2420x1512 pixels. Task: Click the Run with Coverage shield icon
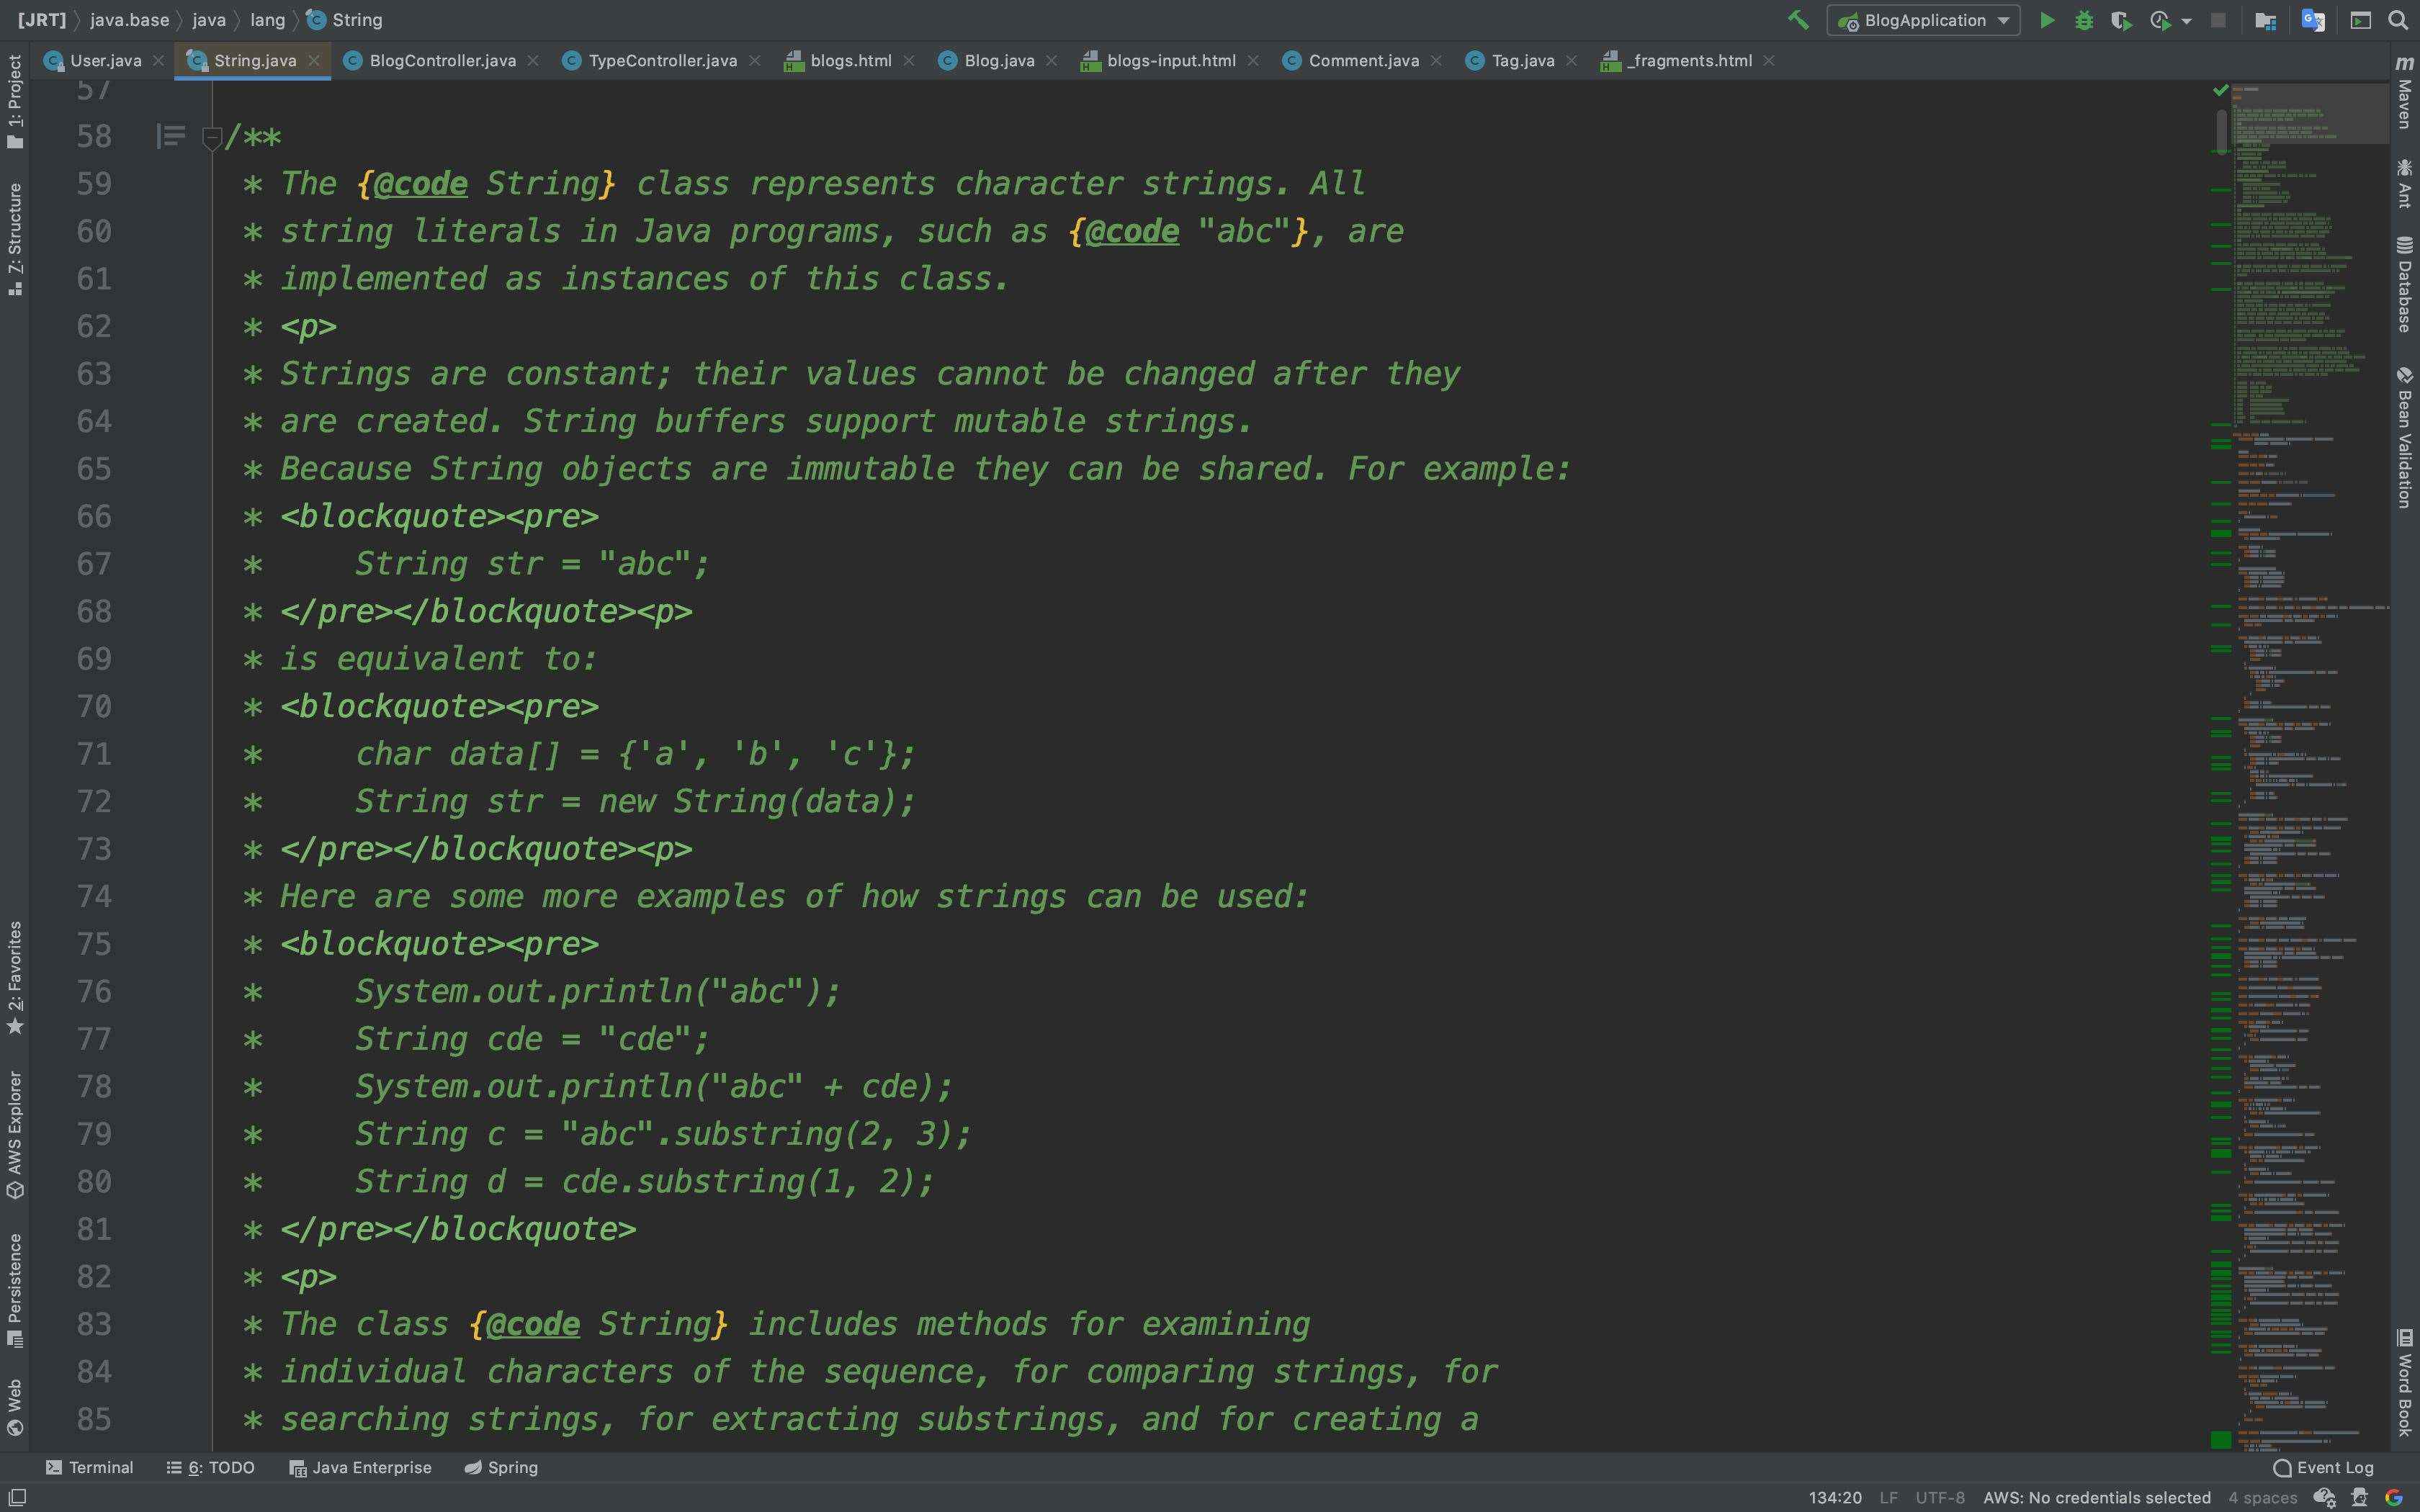[x=2121, y=20]
